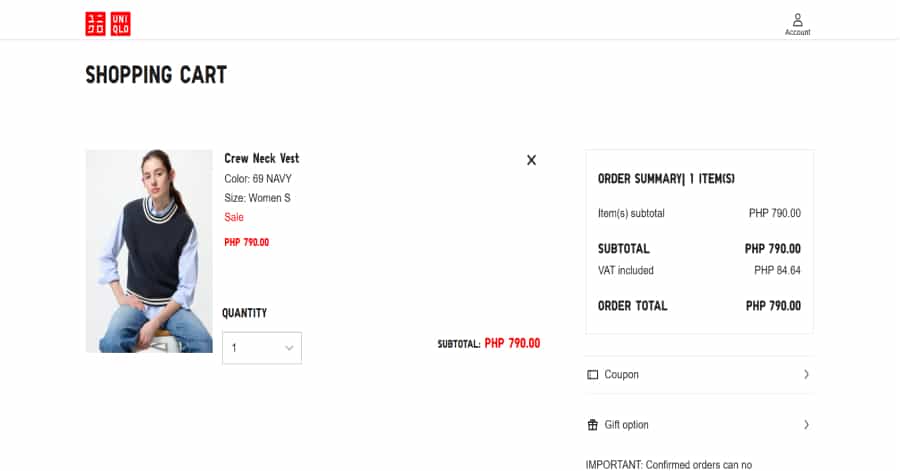This screenshot has width=900, height=471.
Task: Click the red Sale label
Action: pos(234,217)
